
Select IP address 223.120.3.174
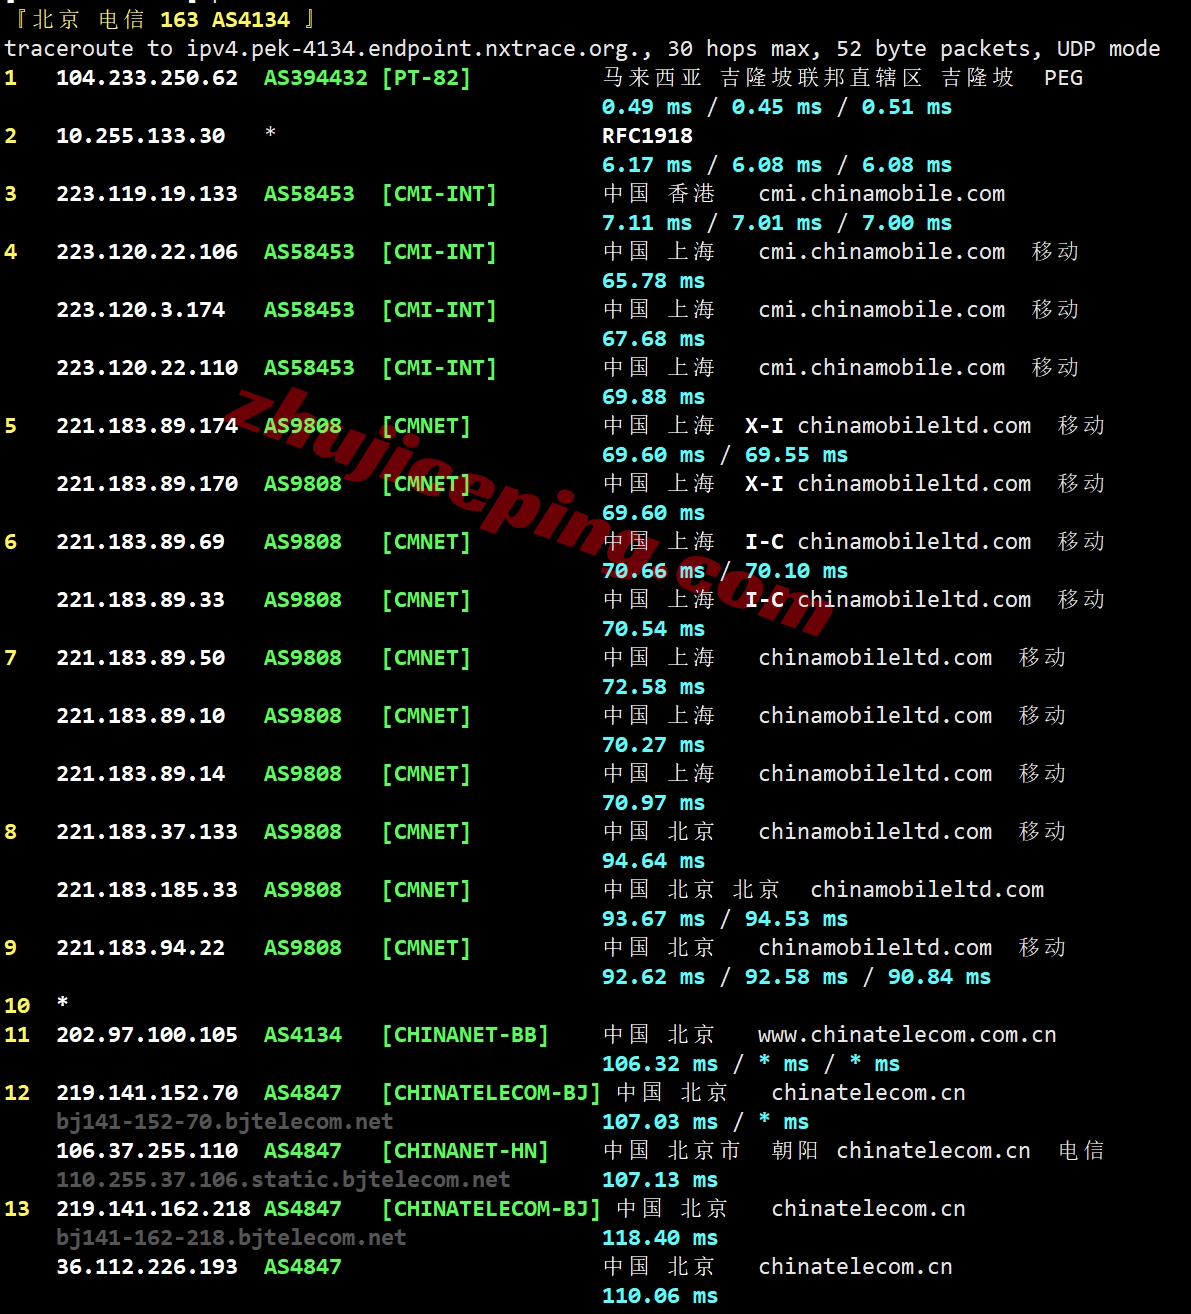(141, 310)
